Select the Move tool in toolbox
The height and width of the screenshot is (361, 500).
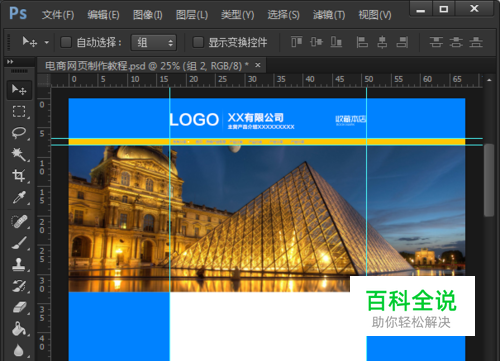(x=19, y=90)
